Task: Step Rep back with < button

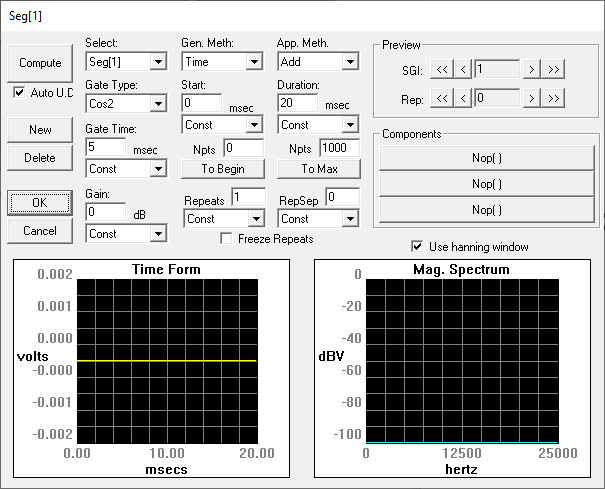Action: click(x=463, y=98)
